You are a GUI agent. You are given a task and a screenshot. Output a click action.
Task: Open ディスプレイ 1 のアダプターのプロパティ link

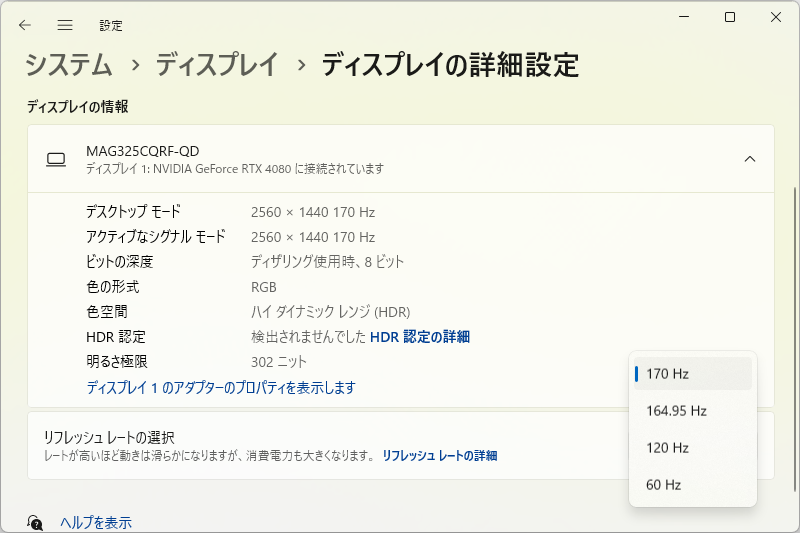point(221,387)
